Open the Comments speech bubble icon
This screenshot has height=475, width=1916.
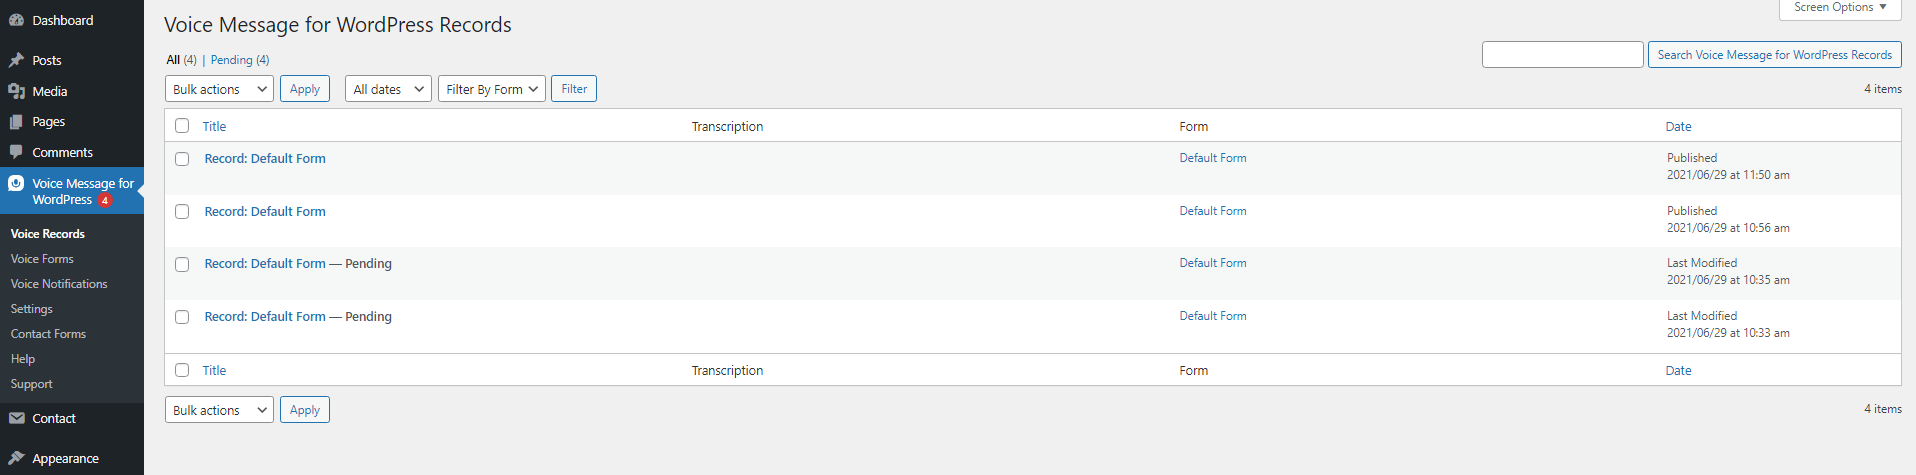16,152
